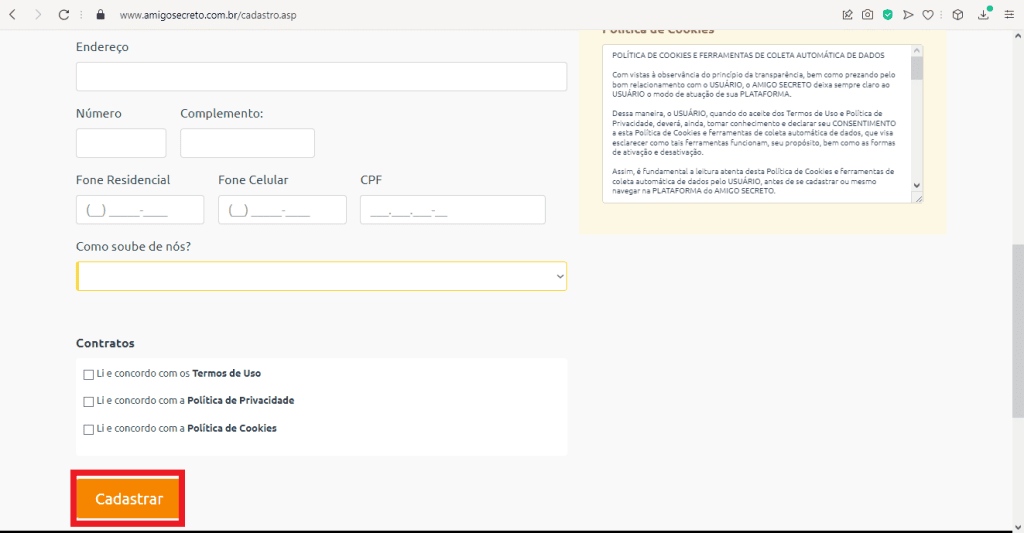Click the Endereço address input field
The height and width of the screenshot is (533, 1024).
point(321,77)
